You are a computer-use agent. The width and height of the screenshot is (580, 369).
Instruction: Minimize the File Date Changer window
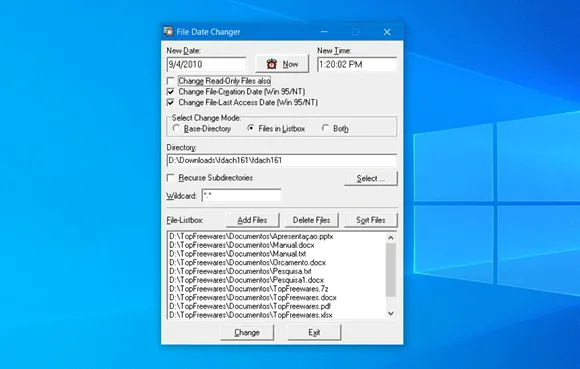324,32
